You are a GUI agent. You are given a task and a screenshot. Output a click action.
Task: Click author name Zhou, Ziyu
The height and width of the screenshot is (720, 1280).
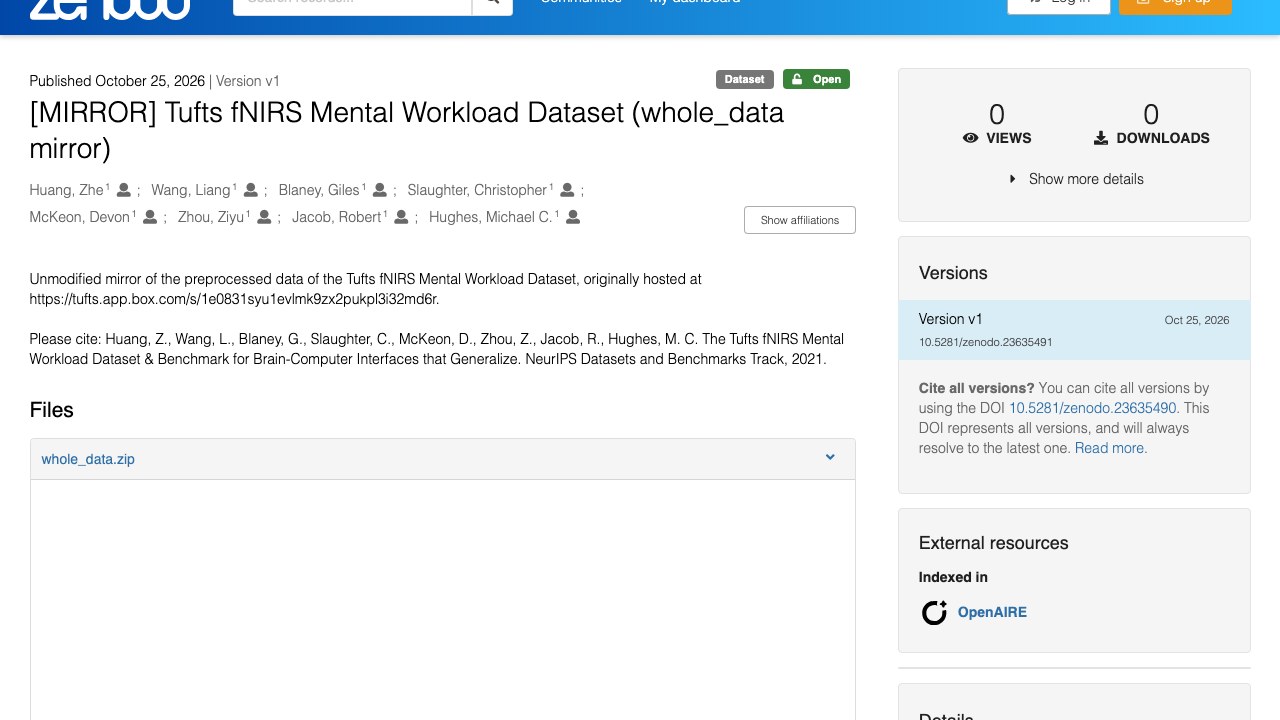point(211,217)
